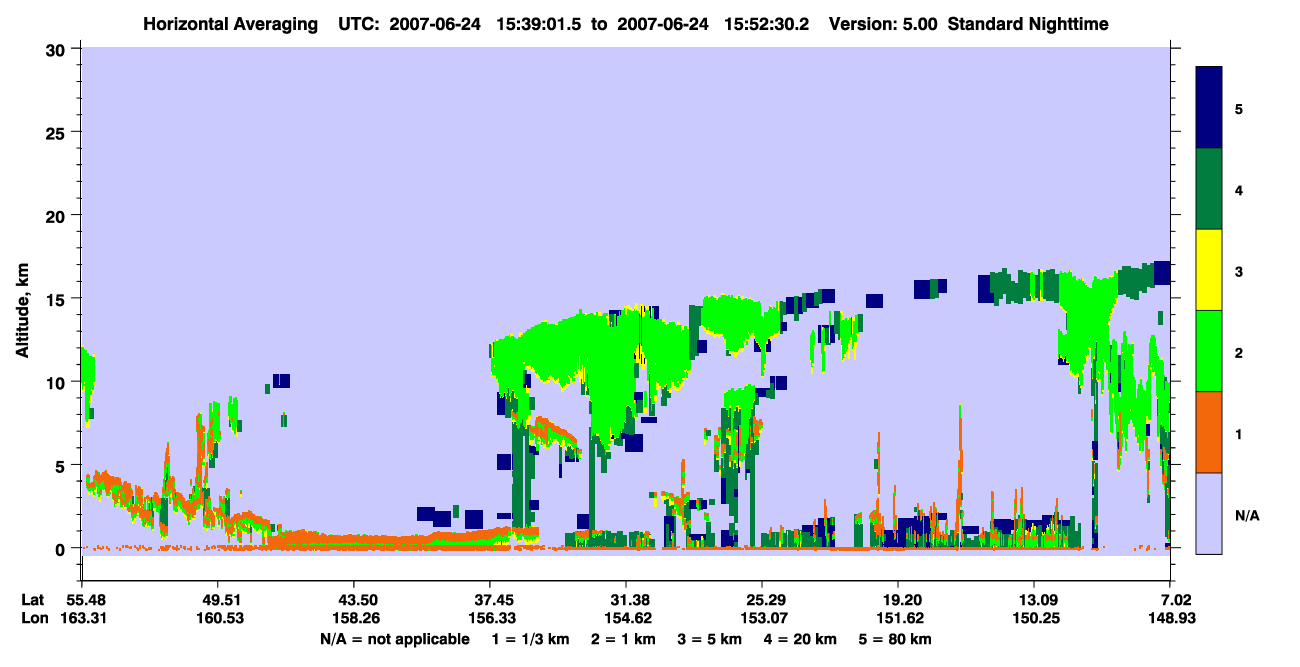Screen dimensions: 1300x667
Task: Click legend text '1 = 1/3 km'
Action: (532, 639)
